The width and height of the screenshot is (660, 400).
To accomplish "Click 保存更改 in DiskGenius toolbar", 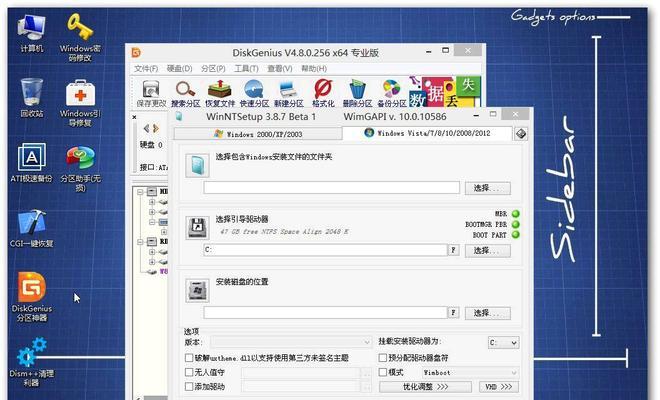I will pos(151,93).
